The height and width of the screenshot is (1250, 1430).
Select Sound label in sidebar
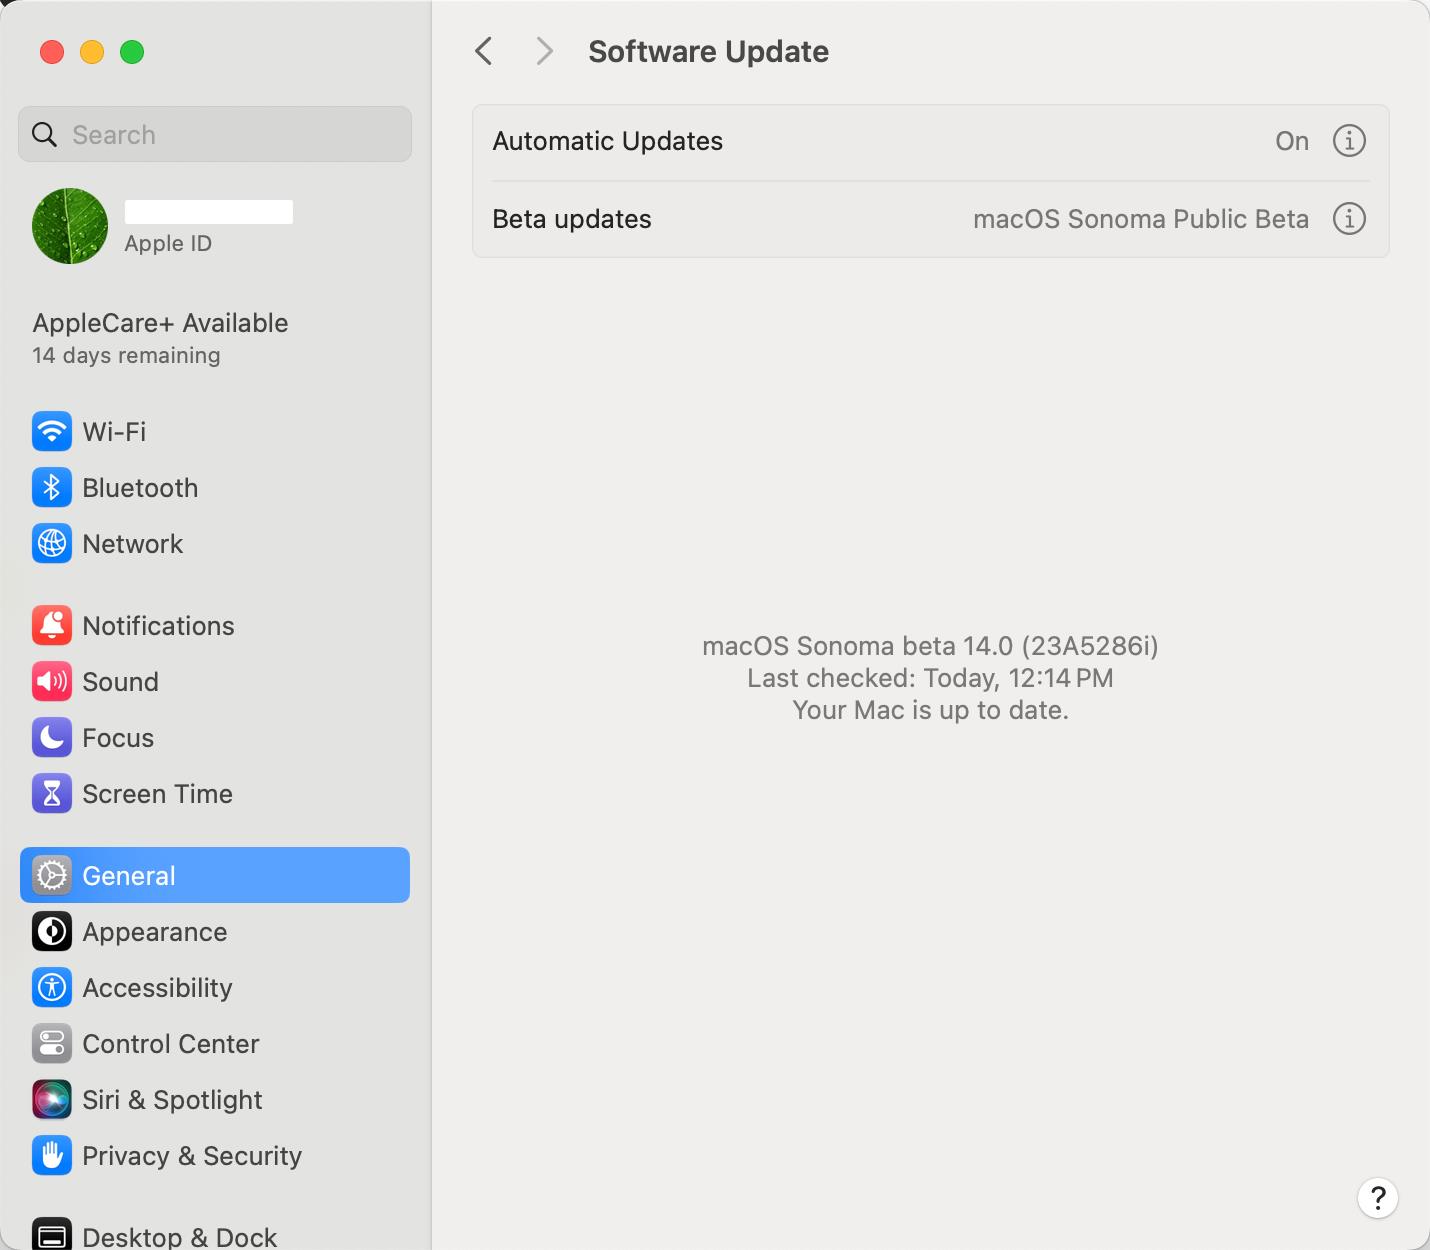click(120, 682)
